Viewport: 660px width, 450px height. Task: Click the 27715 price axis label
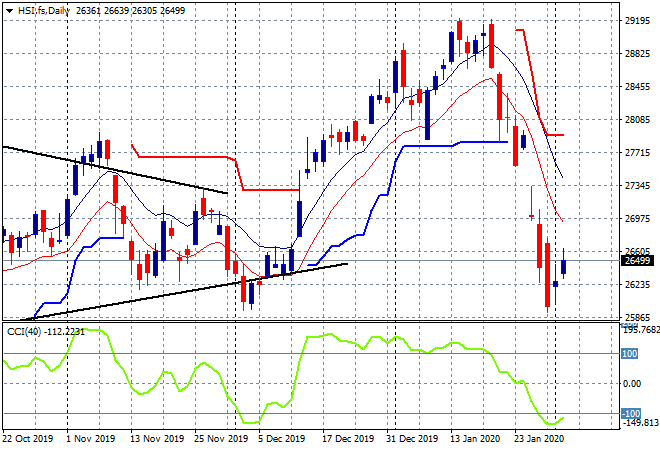(x=637, y=152)
